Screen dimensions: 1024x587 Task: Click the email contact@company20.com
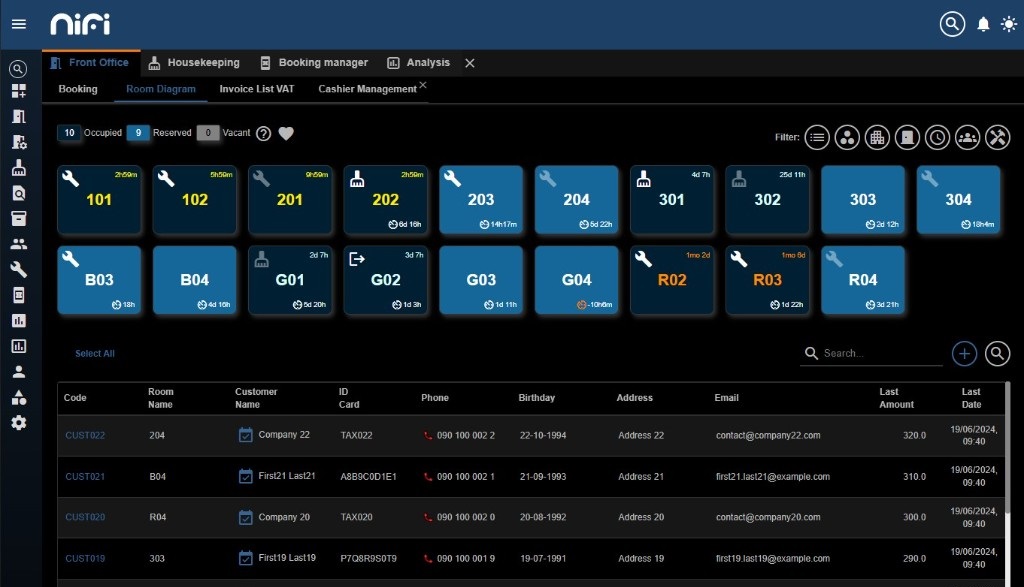768,517
